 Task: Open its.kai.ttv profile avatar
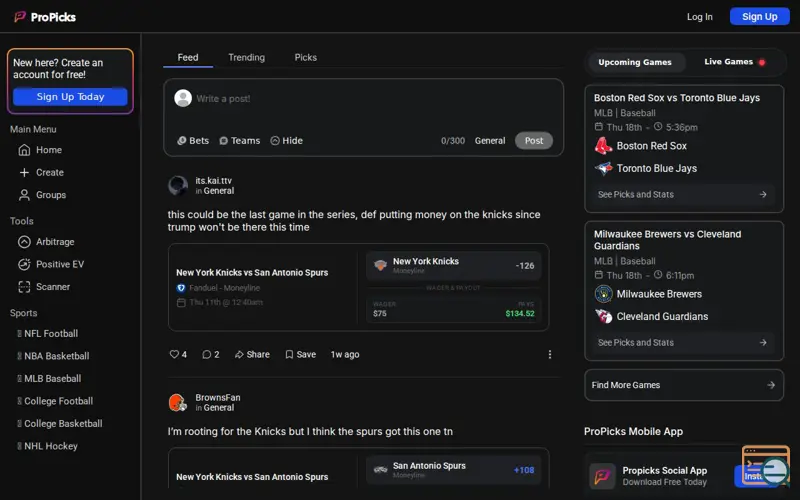click(178, 186)
